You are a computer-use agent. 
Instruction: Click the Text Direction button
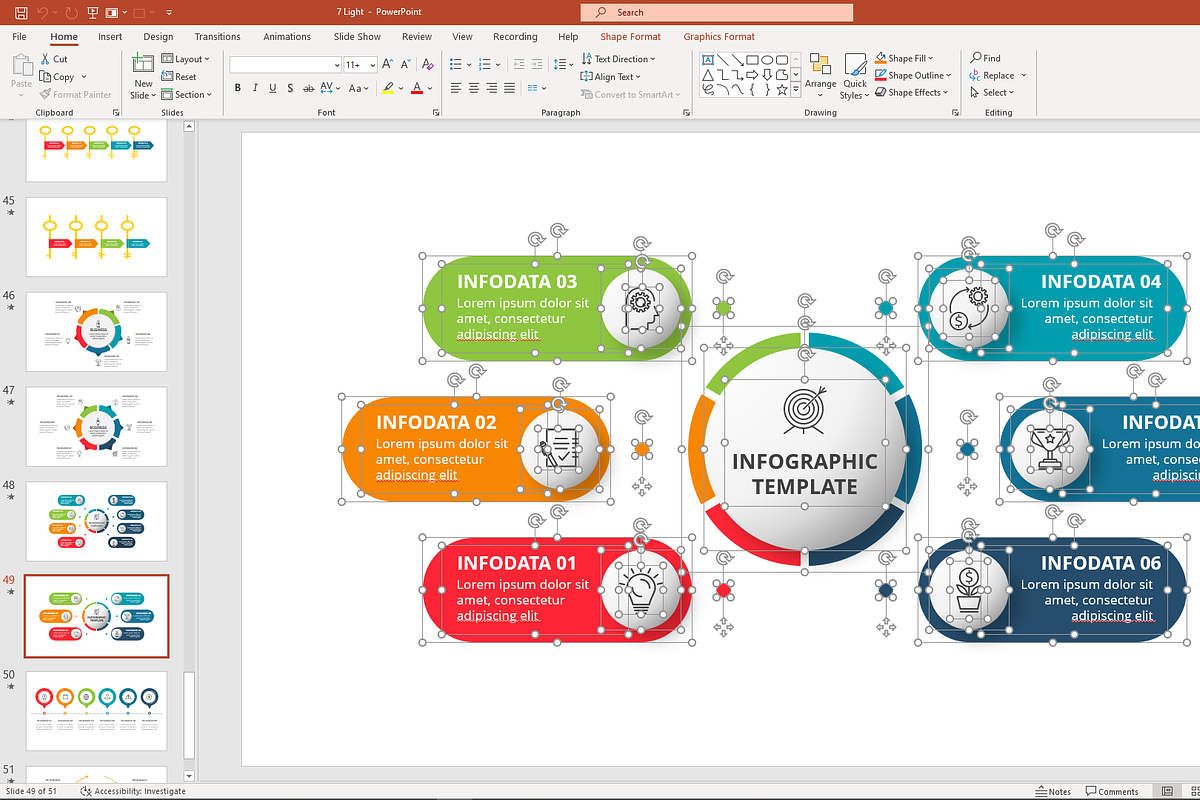pyautogui.click(x=619, y=59)
